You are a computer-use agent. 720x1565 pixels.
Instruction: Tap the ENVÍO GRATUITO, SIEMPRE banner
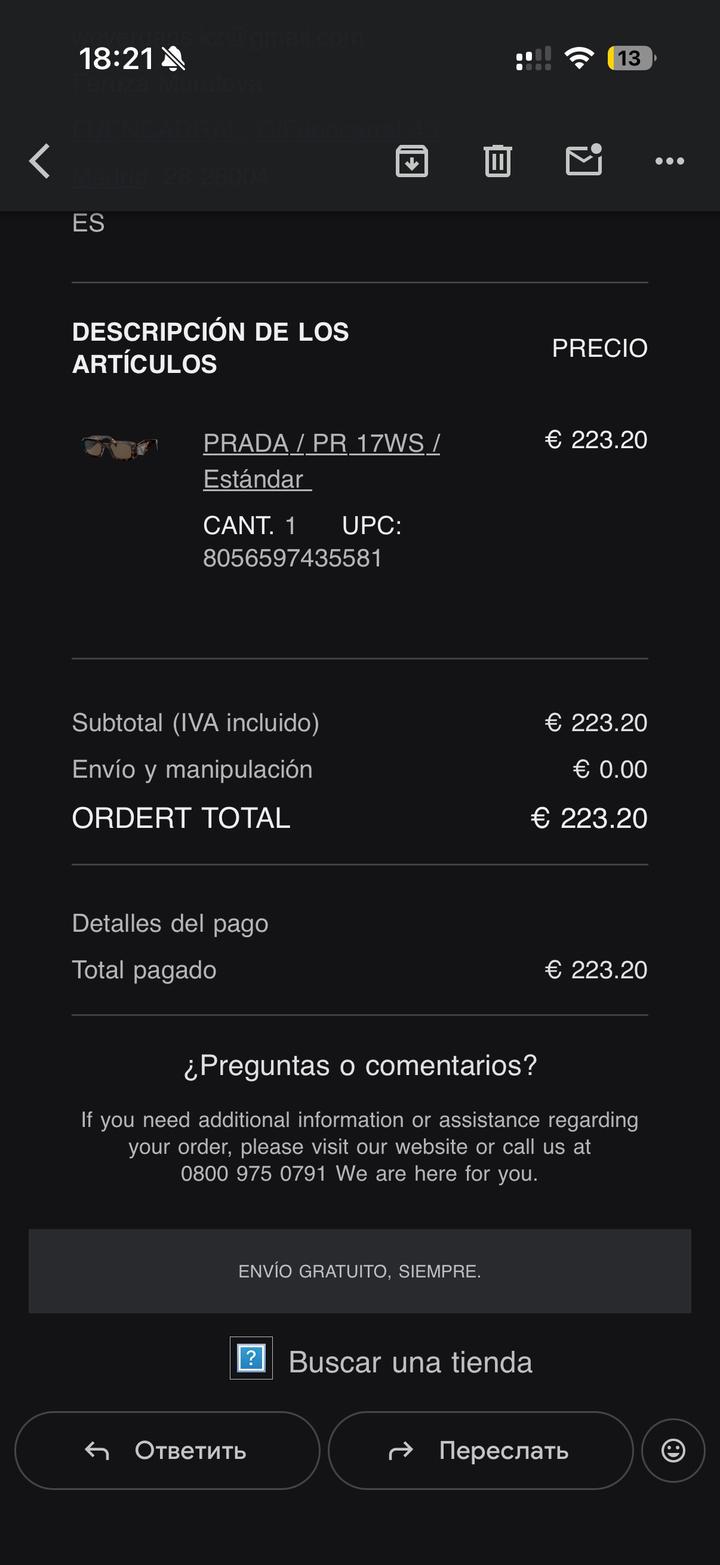[360, 1271]
